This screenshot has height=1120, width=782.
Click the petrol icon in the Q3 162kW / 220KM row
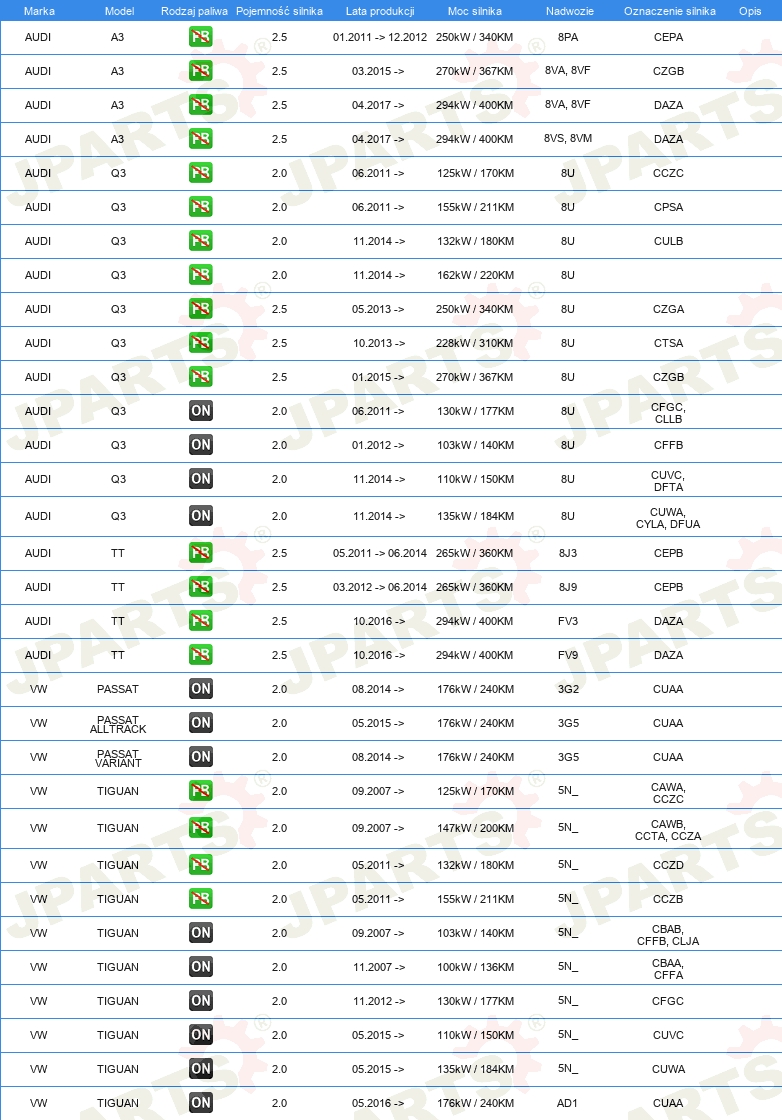pos(201,275)
